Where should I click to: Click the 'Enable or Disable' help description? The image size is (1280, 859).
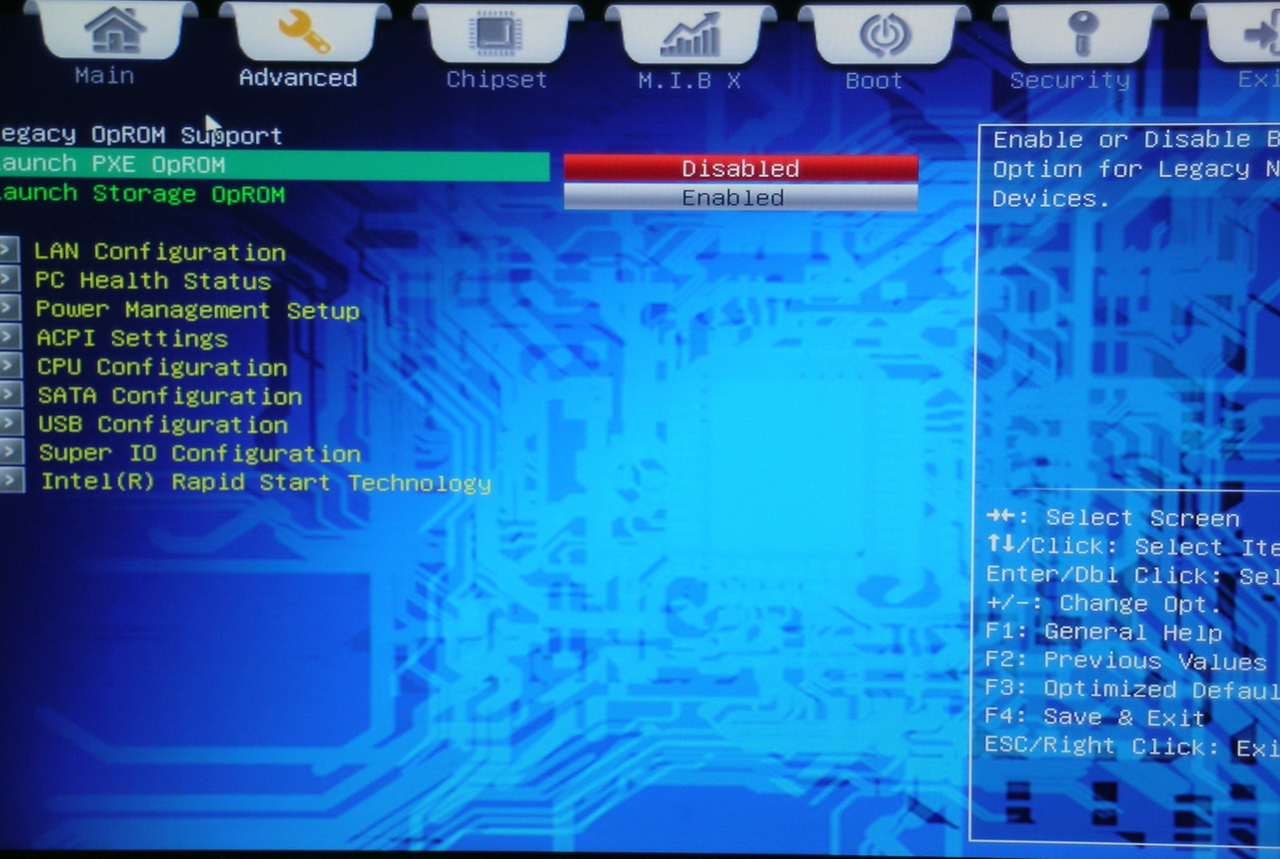click(1136, 169)
